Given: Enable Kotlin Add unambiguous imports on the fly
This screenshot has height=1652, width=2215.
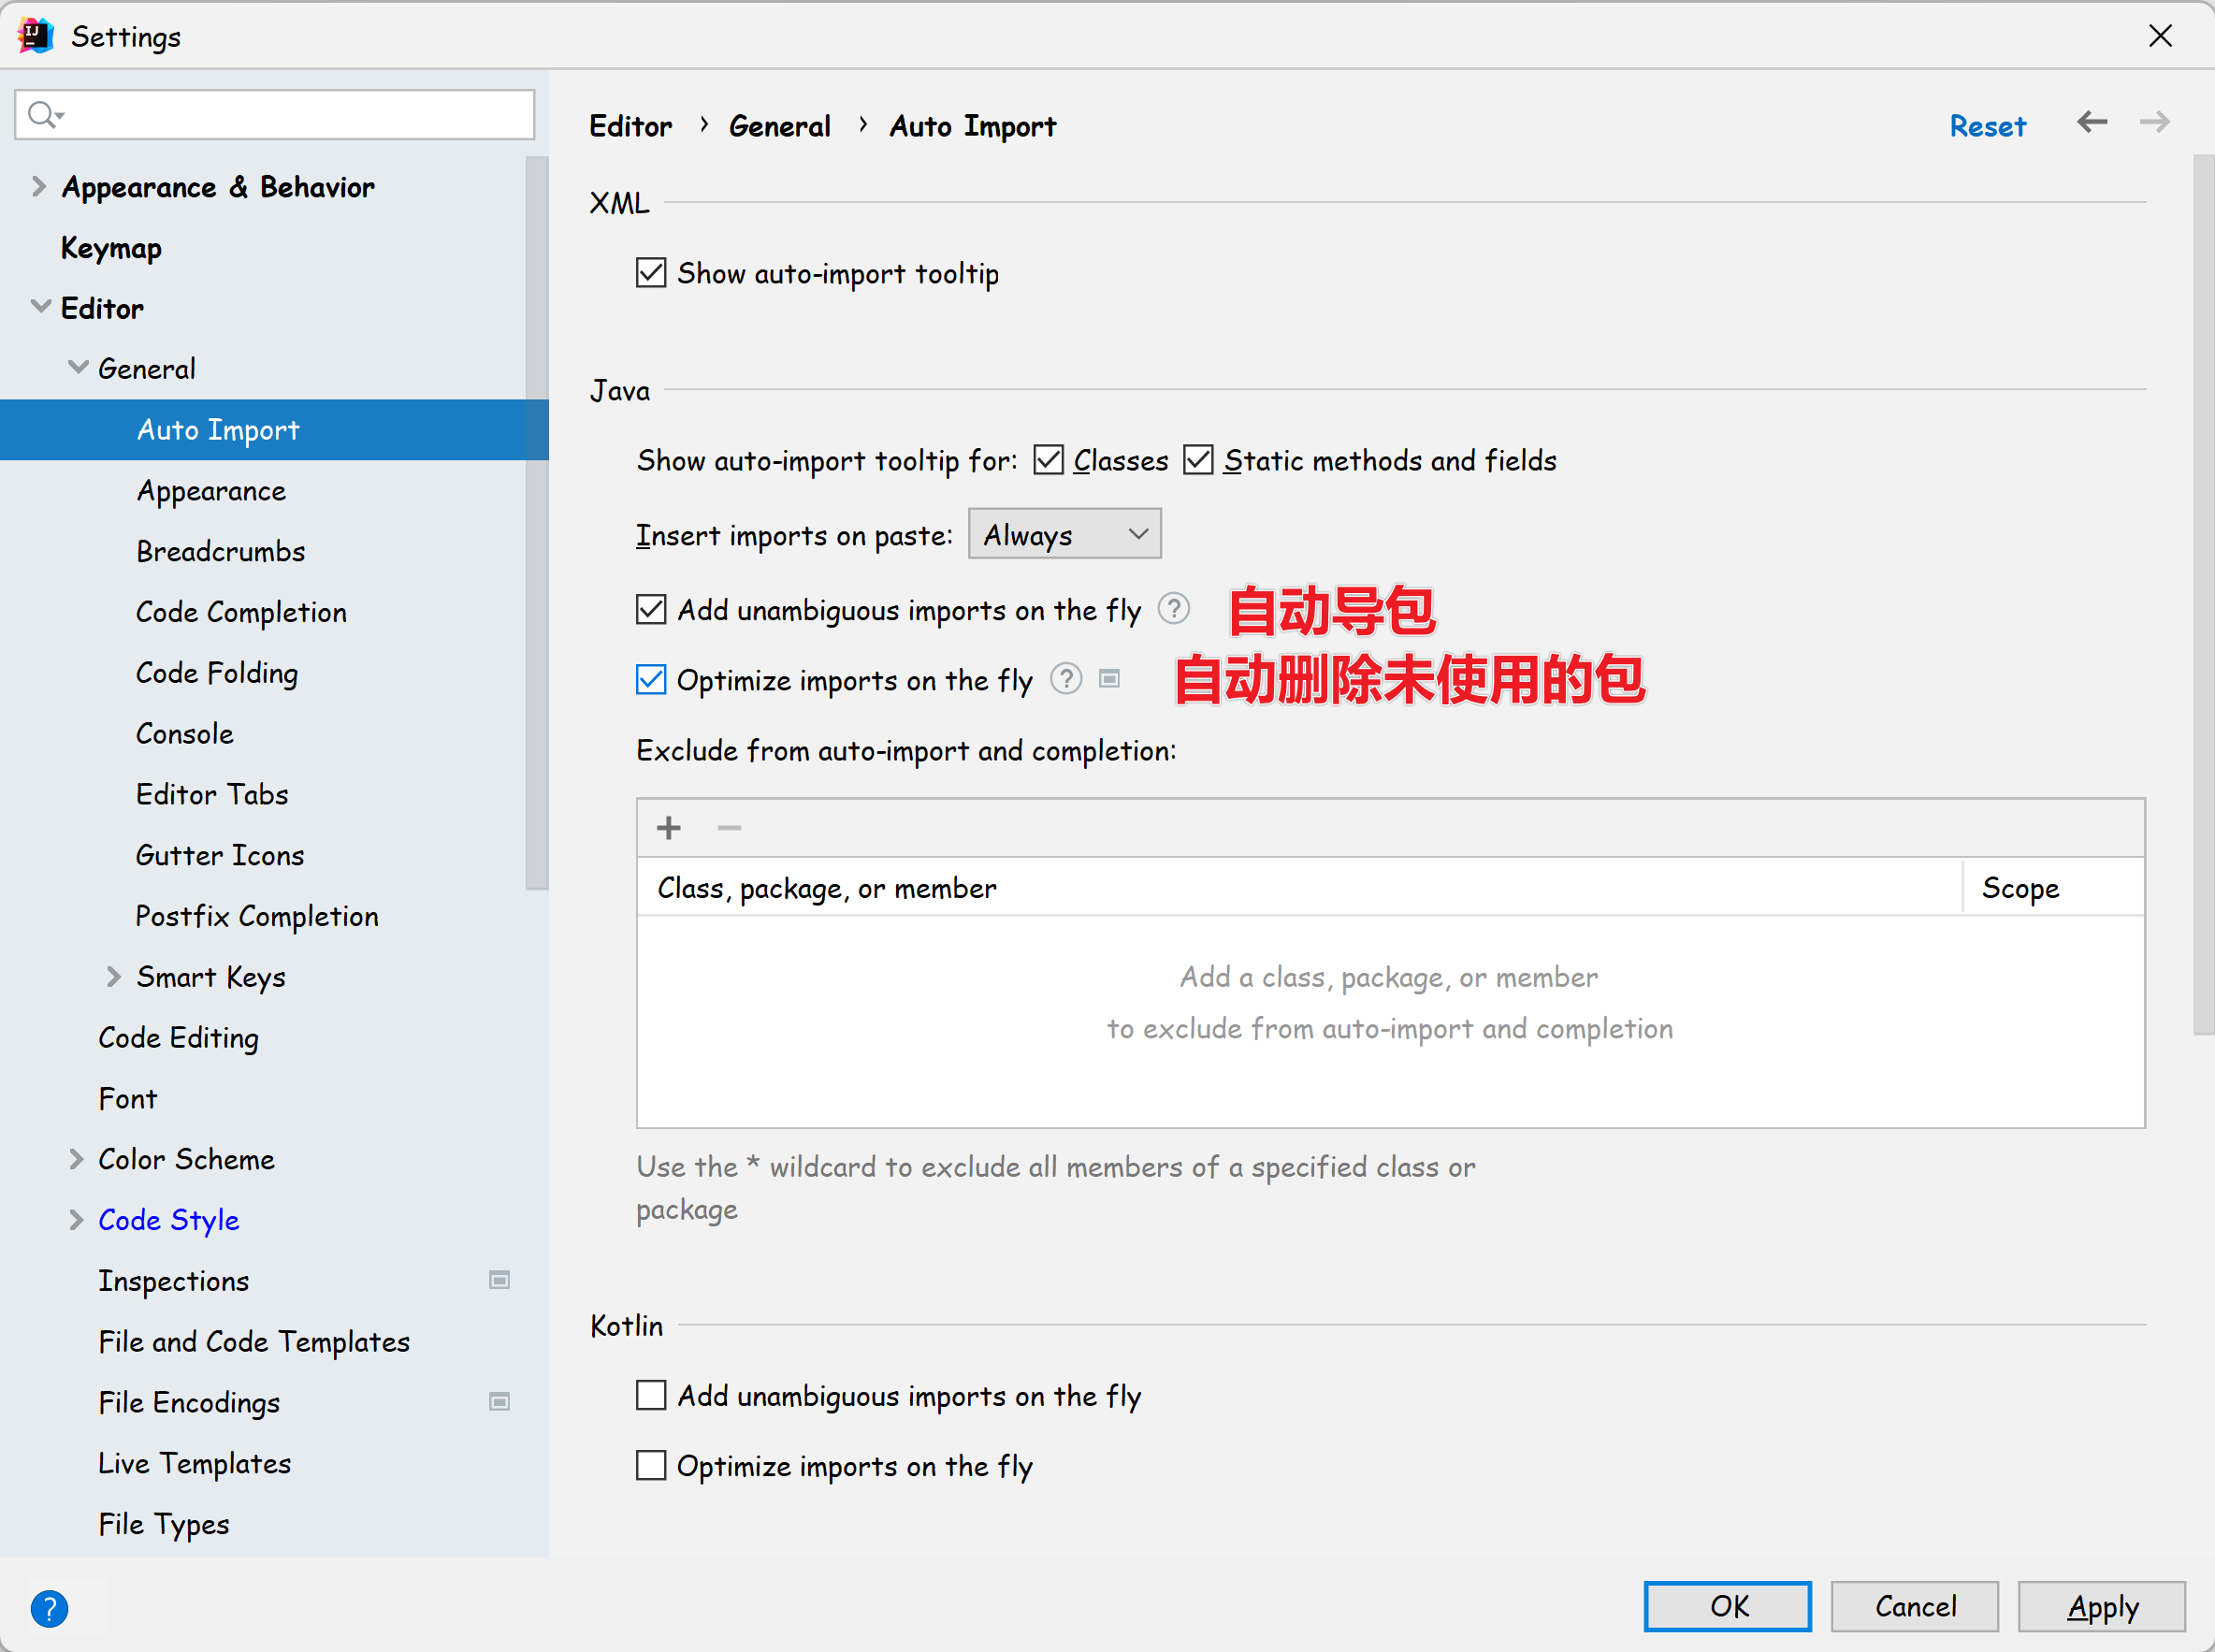Looking at the screenshot, I should [651, 1395].
